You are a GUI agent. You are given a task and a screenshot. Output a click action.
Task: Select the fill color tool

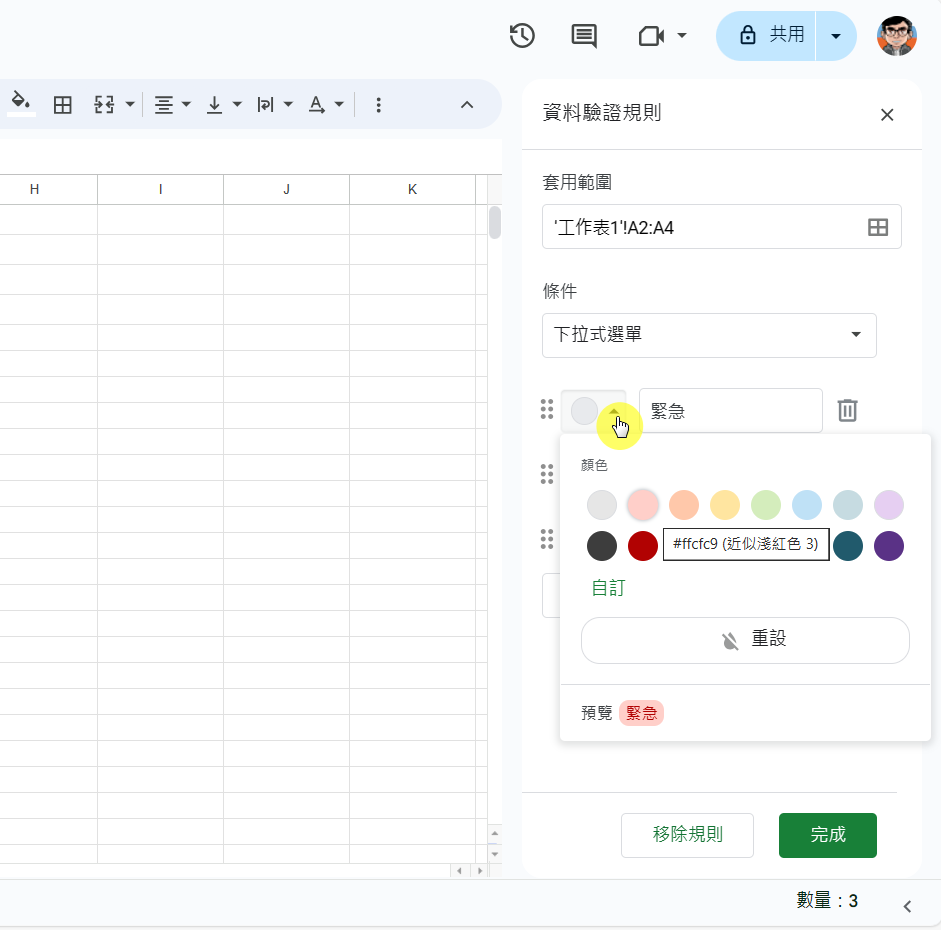tap(21, 104)
